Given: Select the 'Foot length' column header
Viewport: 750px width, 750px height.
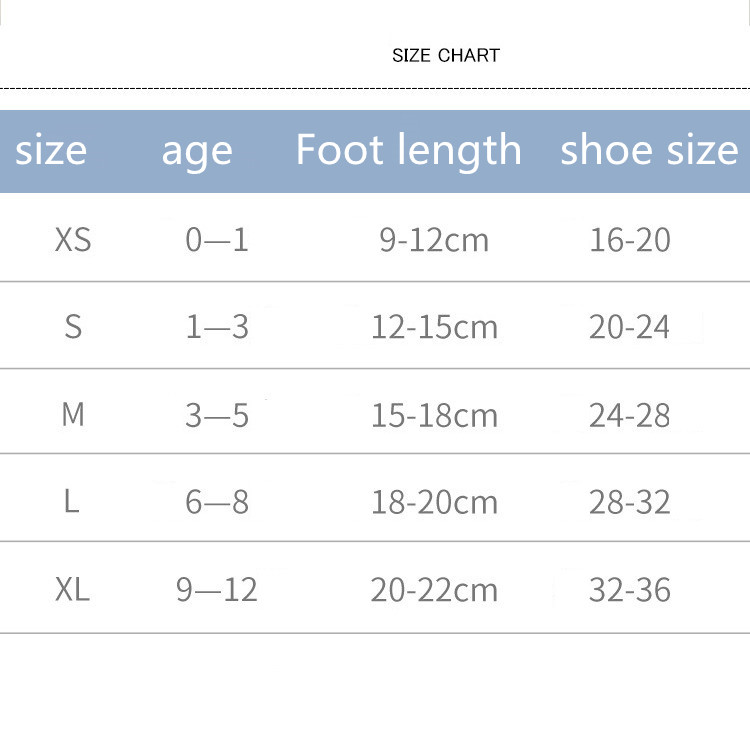Looking at the screenshot, I should [x=409, y=150].
